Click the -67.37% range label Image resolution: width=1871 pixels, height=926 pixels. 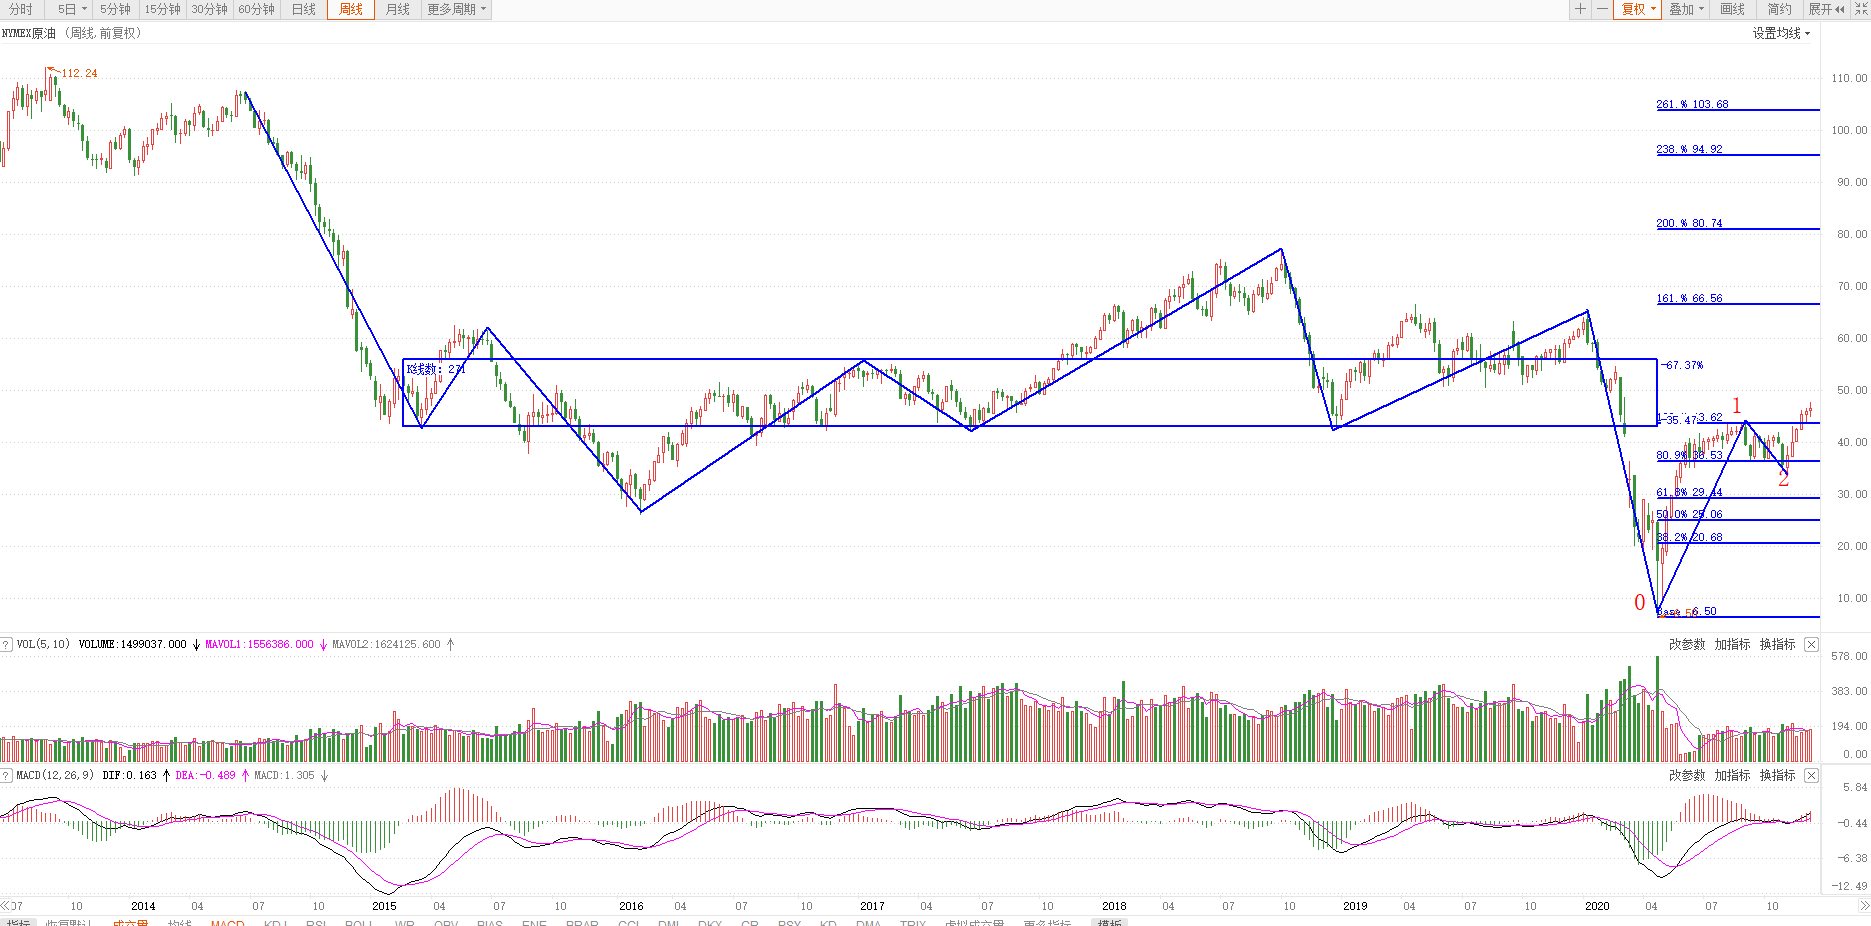pos(1682,365)
